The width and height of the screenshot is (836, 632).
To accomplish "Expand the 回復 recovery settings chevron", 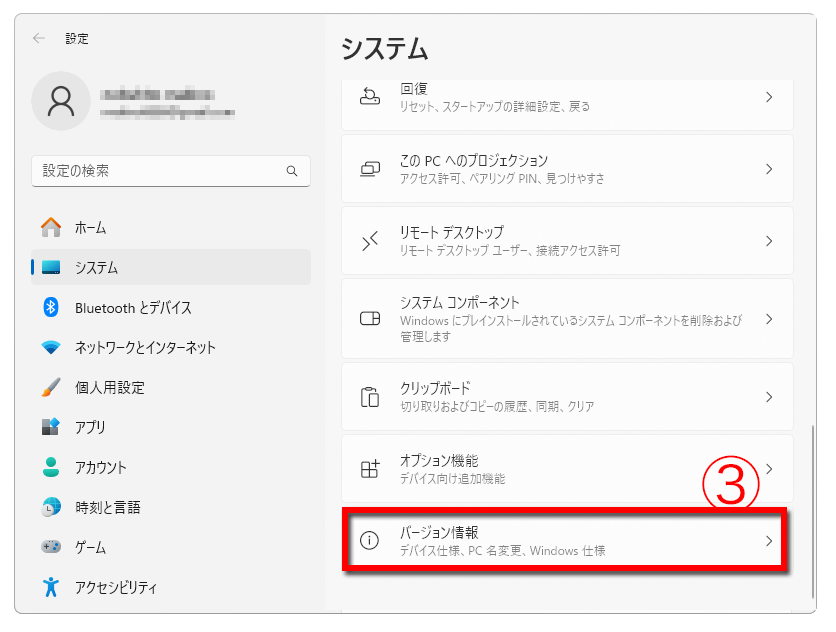I will 768,97.
